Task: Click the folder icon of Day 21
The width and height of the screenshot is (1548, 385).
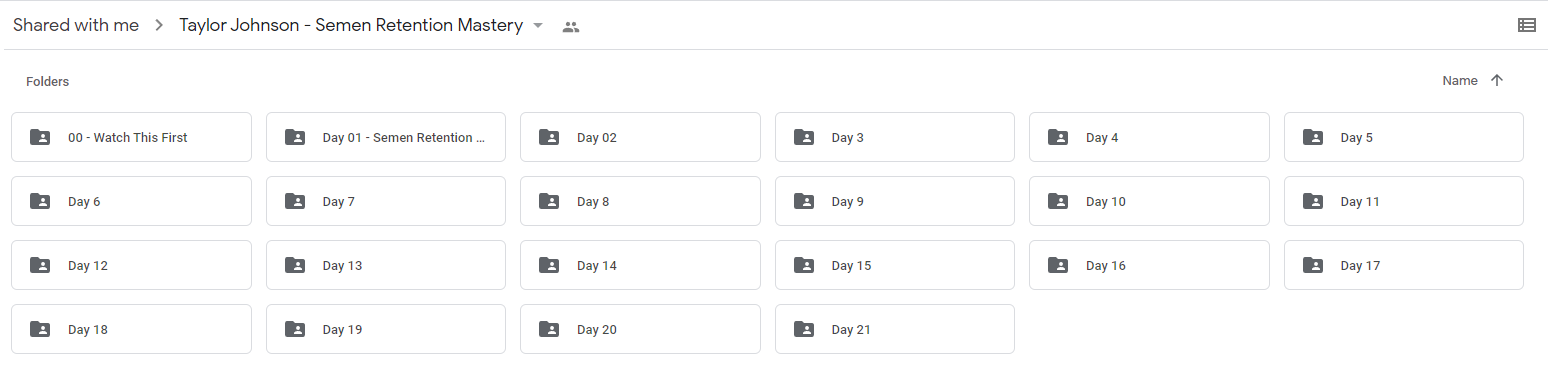Action: pyautogui.click(x=803, y=329)
